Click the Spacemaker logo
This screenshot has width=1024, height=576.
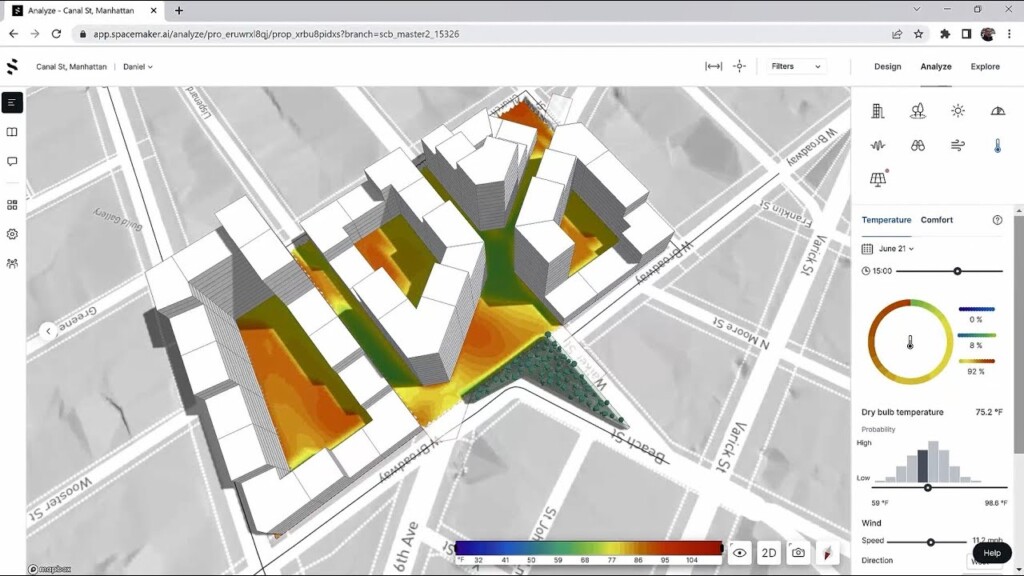(12, 66)
